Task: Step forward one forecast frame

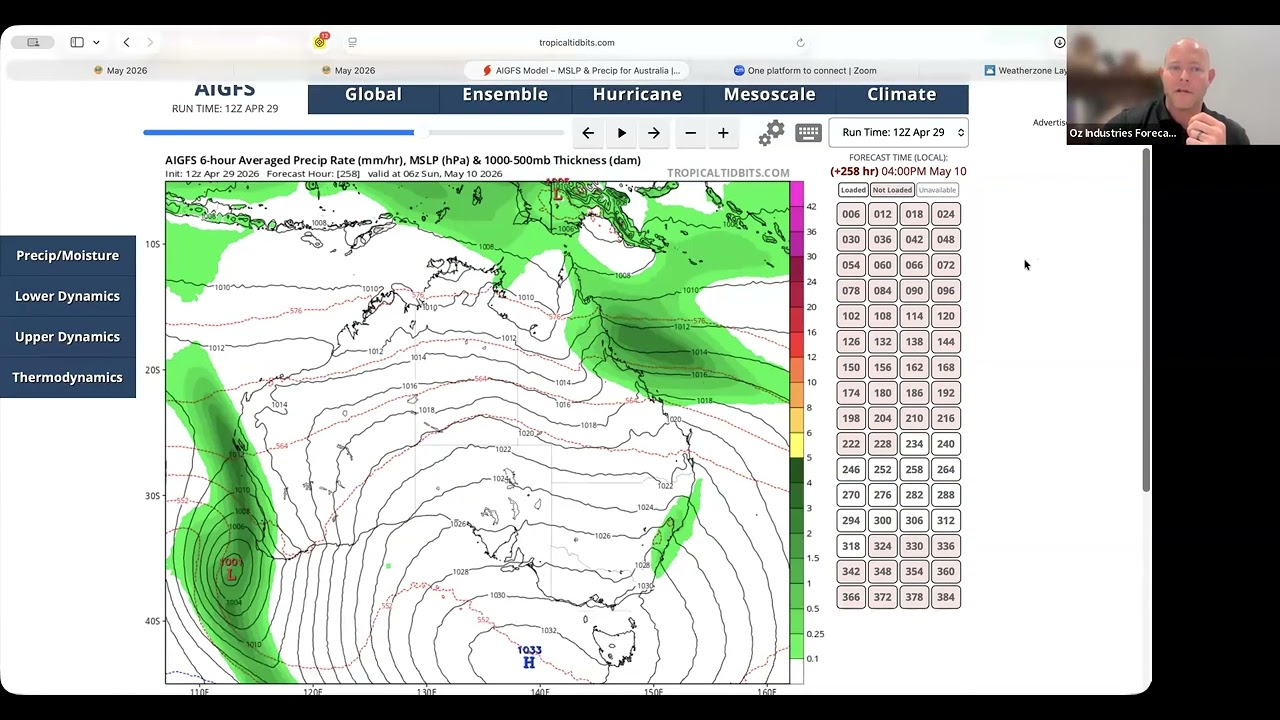Action: 654,133
